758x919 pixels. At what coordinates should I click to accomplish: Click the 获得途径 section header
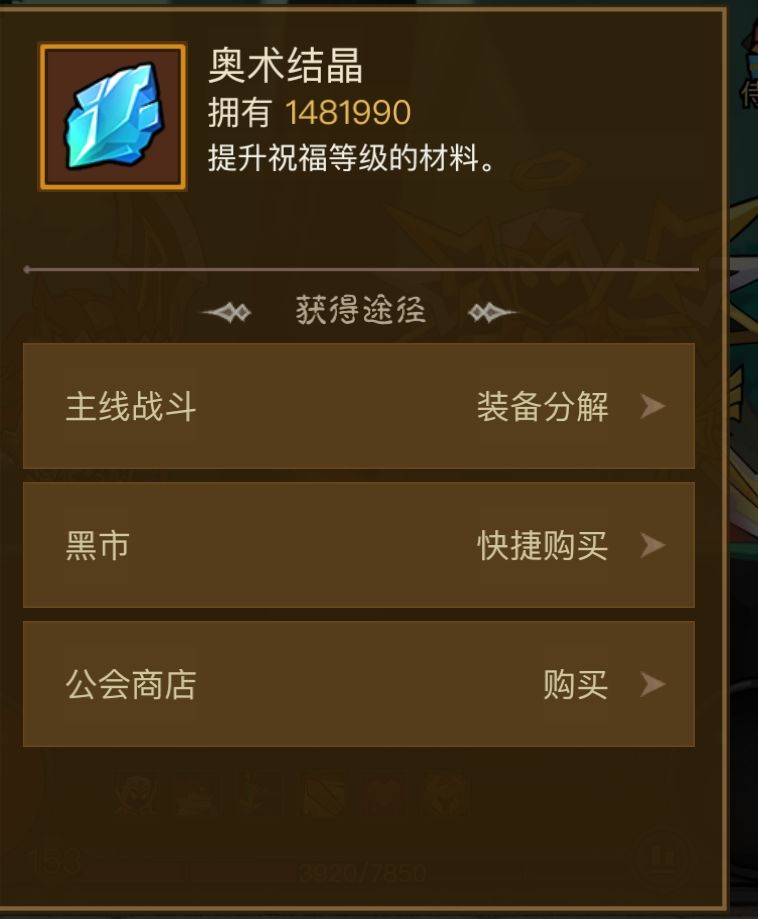(360, 310)
